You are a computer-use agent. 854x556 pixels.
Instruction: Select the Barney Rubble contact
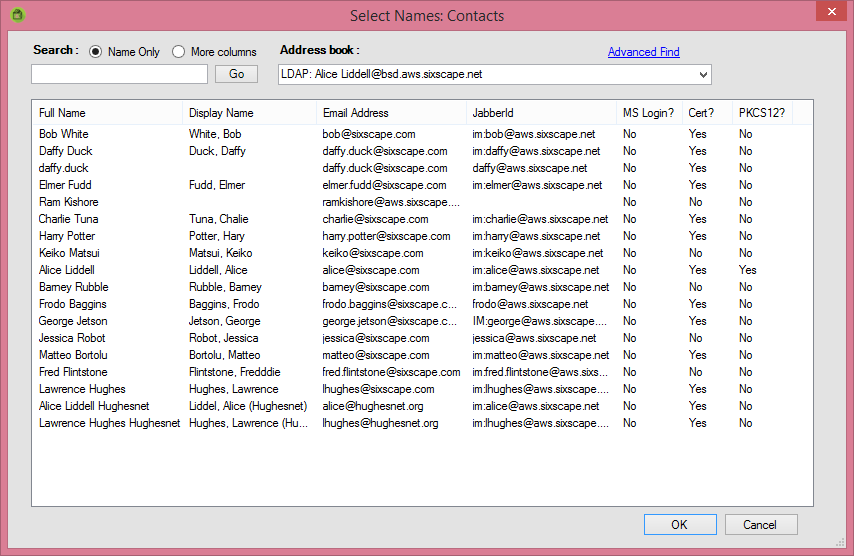point(74,287)
